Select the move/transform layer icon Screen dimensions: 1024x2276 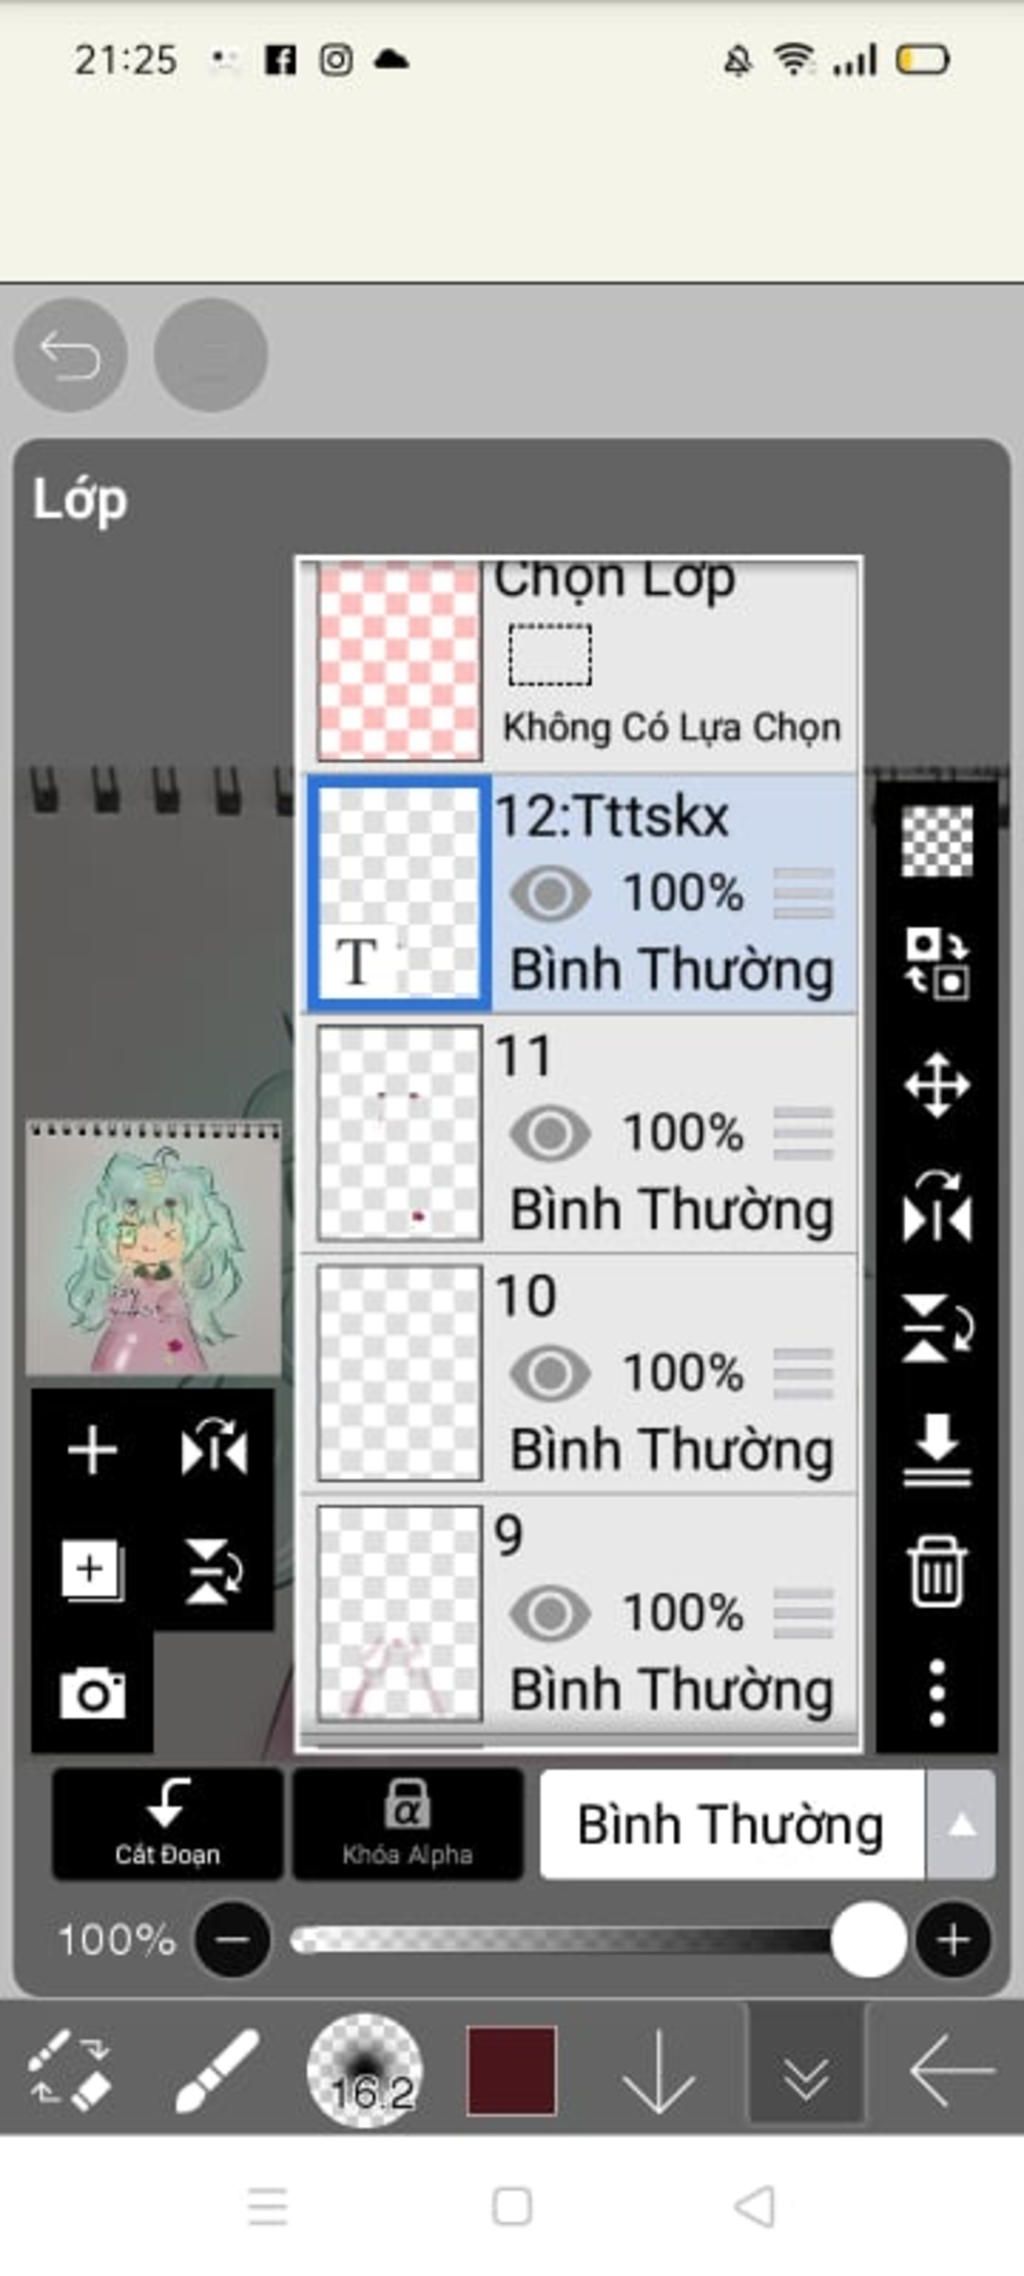pyautogui.click(x=937, y=1084)
